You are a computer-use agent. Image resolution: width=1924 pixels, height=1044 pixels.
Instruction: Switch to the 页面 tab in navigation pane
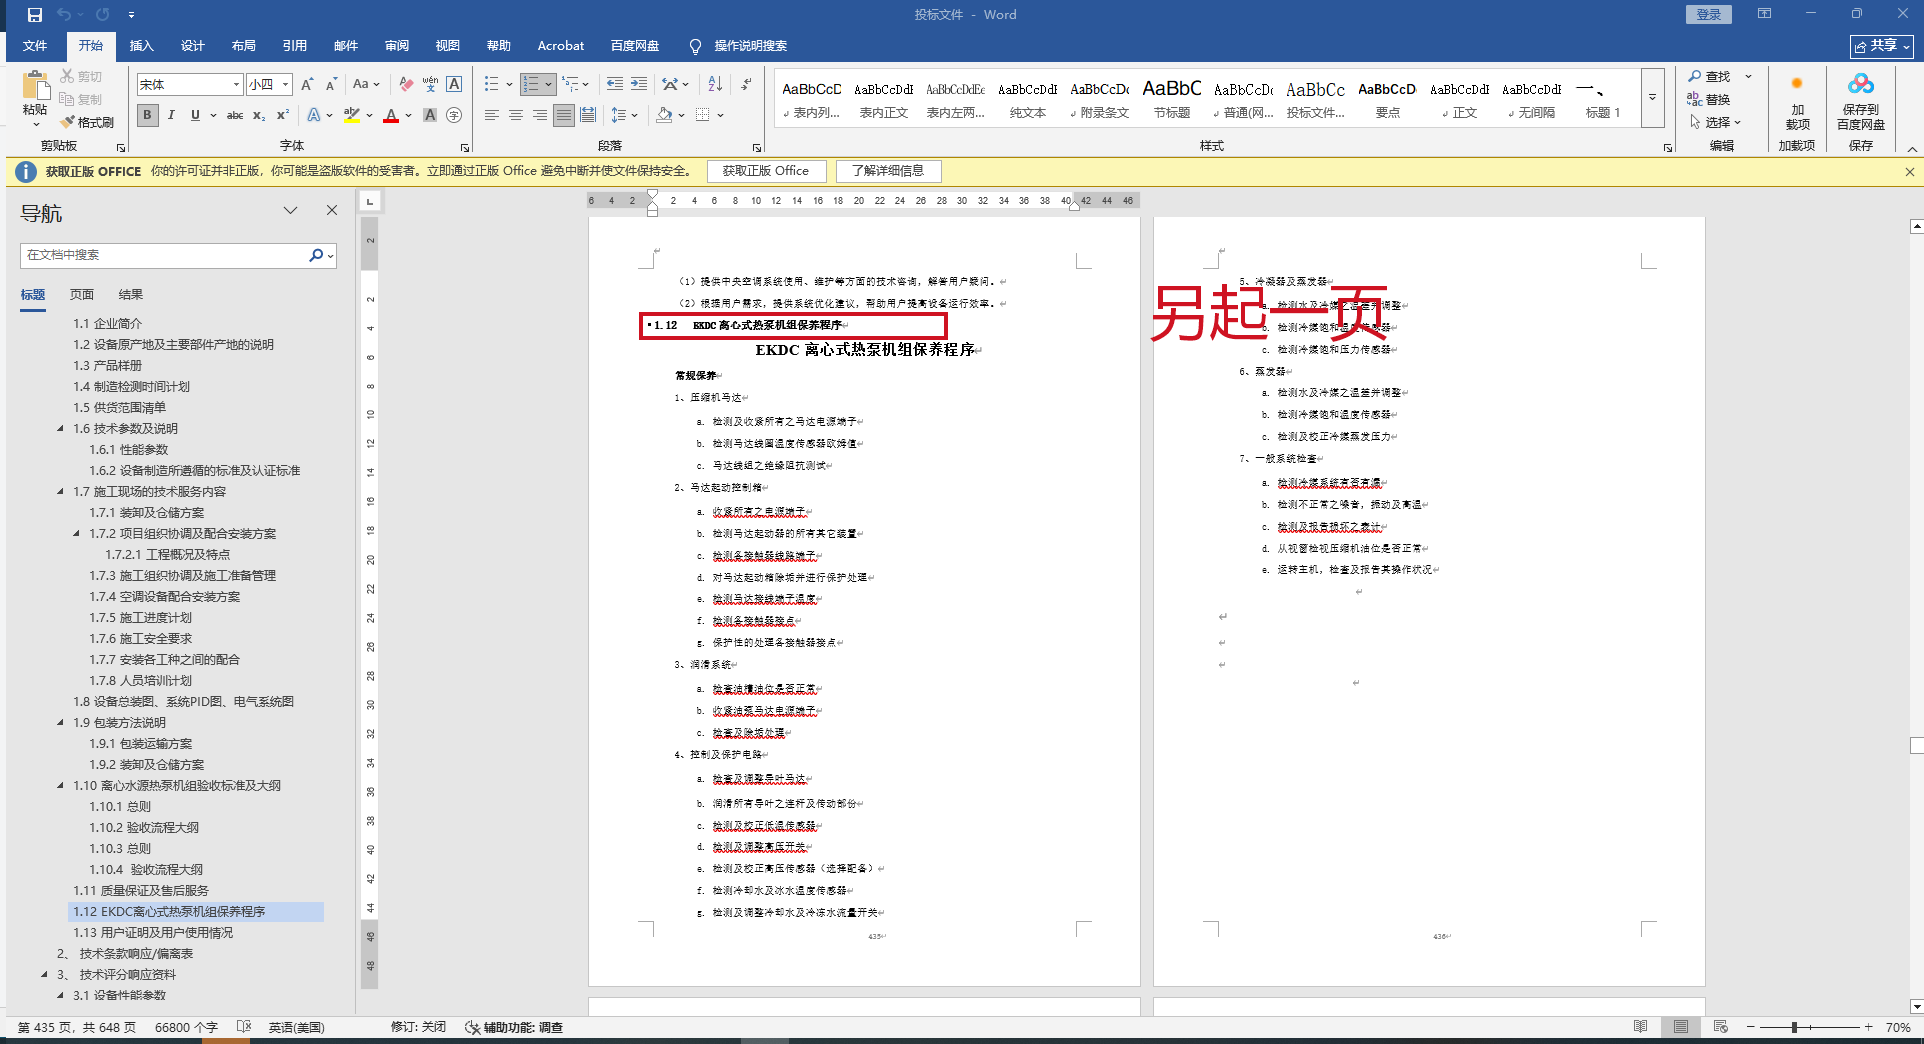click(82, 295)
